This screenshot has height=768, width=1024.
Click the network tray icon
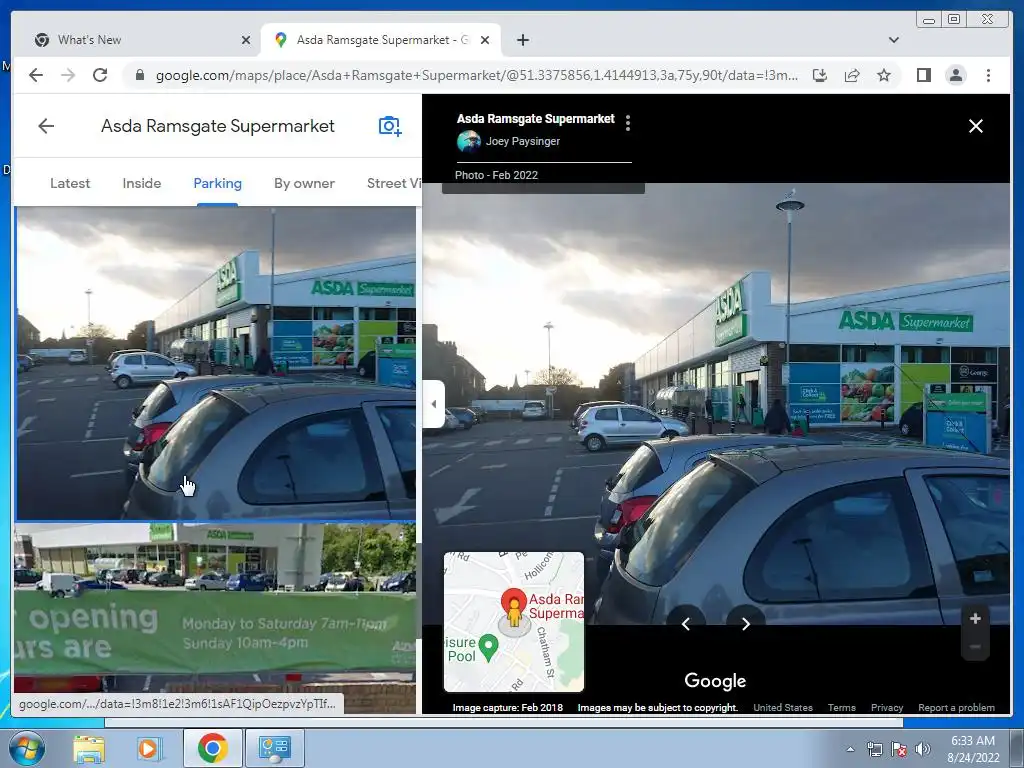pyautogui.click(x=874, y=749)
